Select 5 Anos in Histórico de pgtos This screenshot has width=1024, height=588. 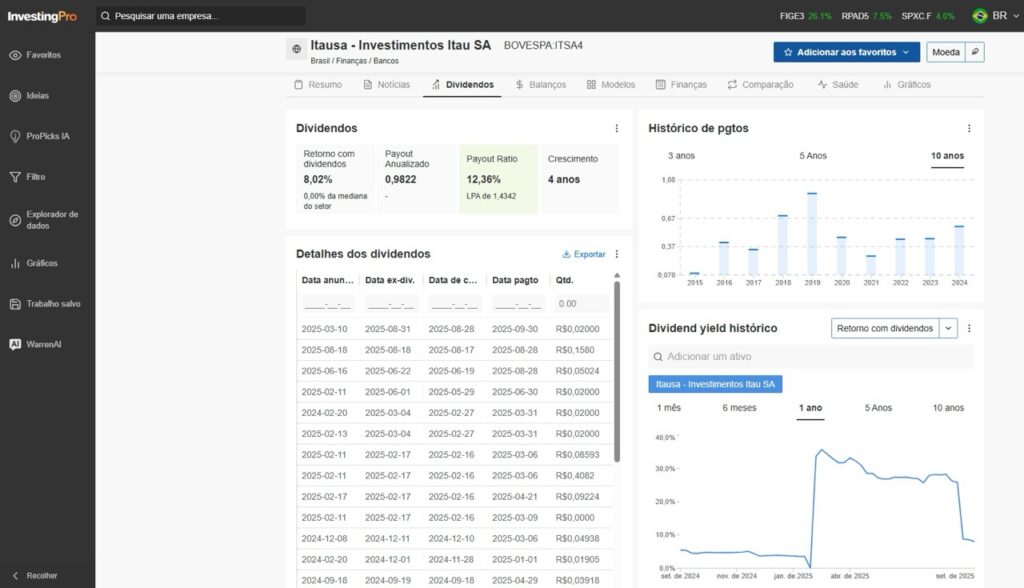[x=813, y=156]
